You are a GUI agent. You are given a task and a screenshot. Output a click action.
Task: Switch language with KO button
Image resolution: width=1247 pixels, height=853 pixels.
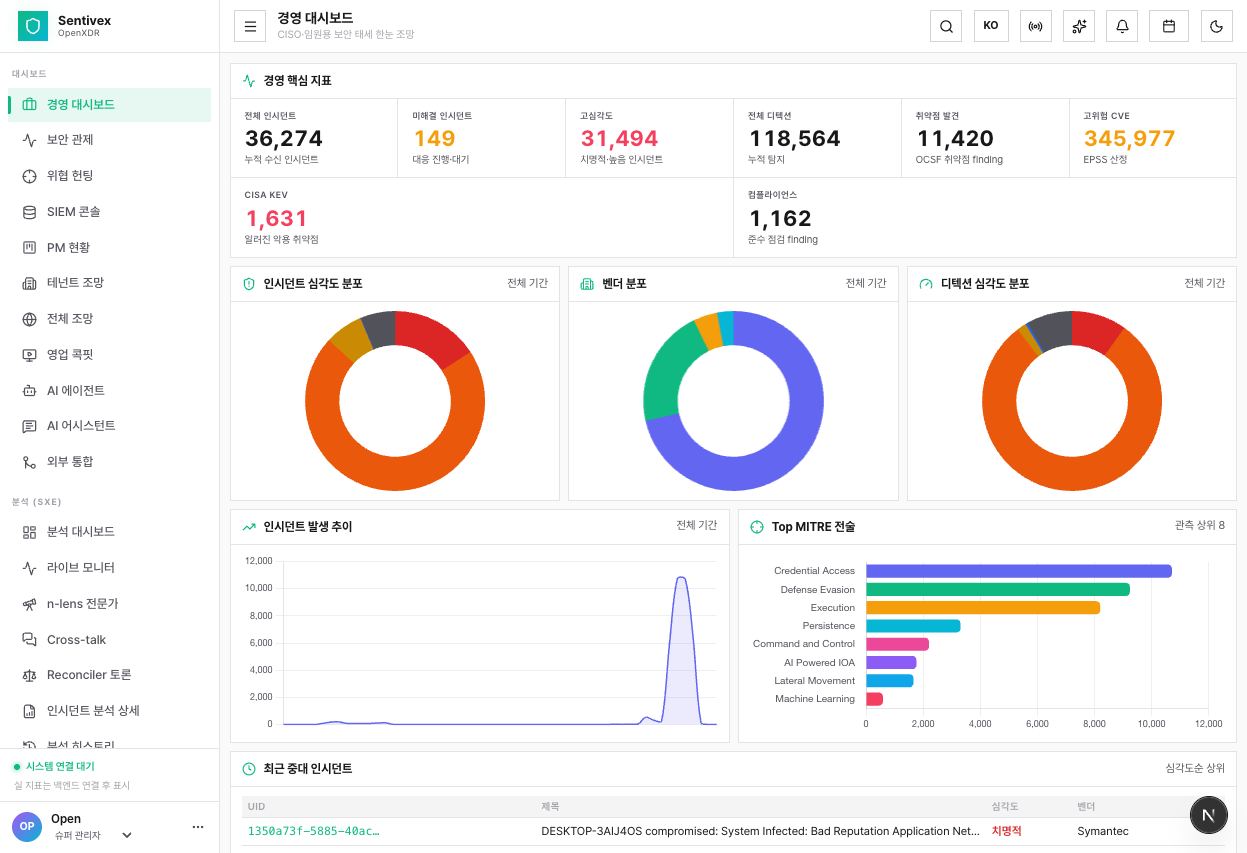990,26
